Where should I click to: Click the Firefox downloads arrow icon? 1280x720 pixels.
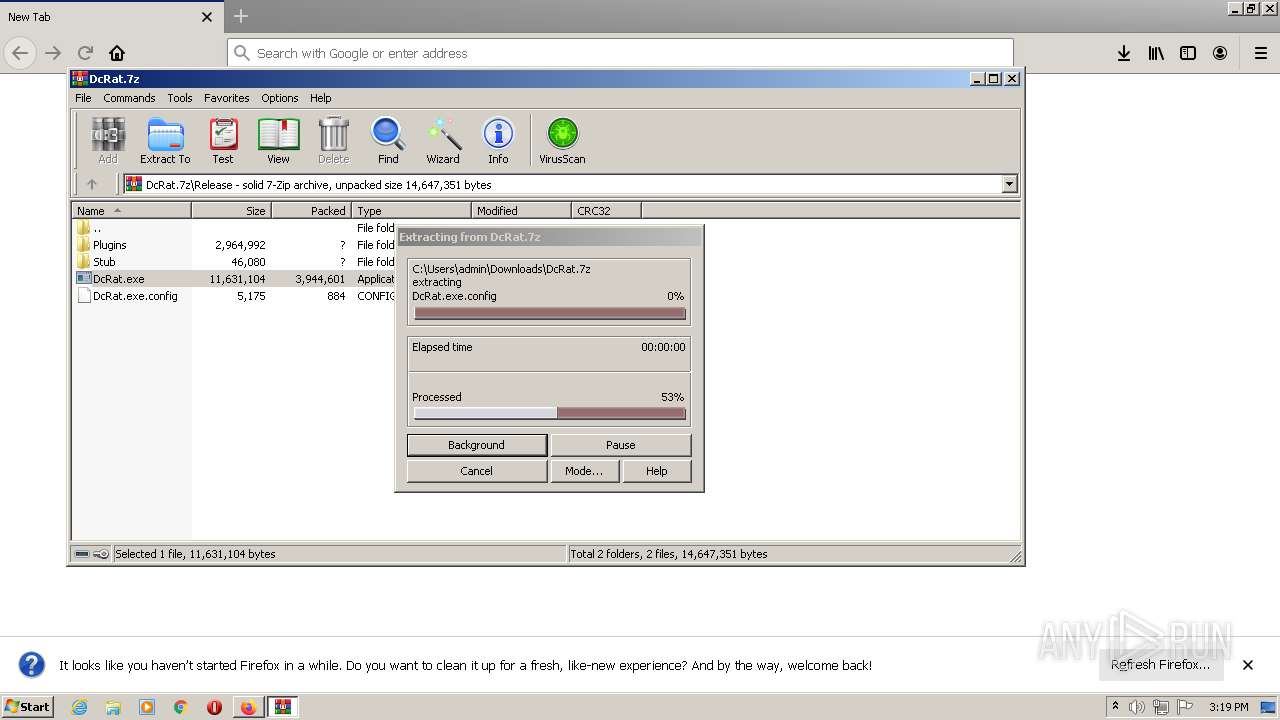coord(1124,53)
